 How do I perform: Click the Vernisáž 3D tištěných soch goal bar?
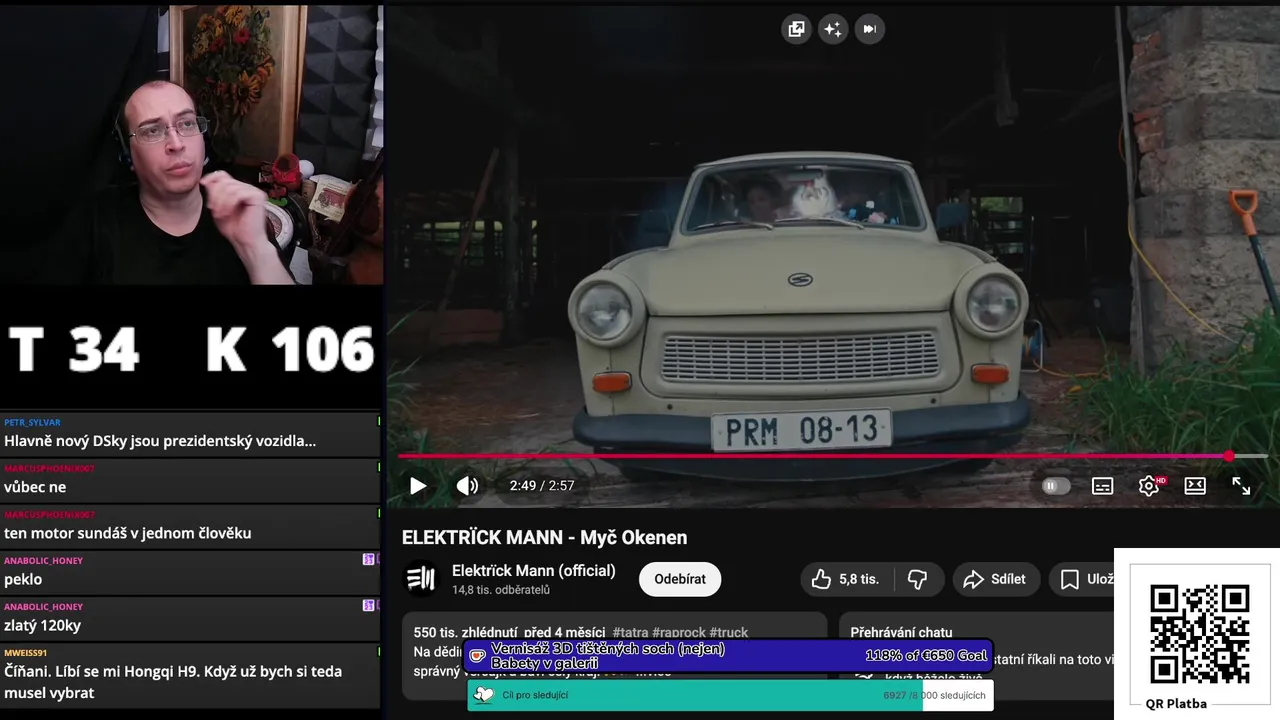pyautogui.click(x=729, y=656)
